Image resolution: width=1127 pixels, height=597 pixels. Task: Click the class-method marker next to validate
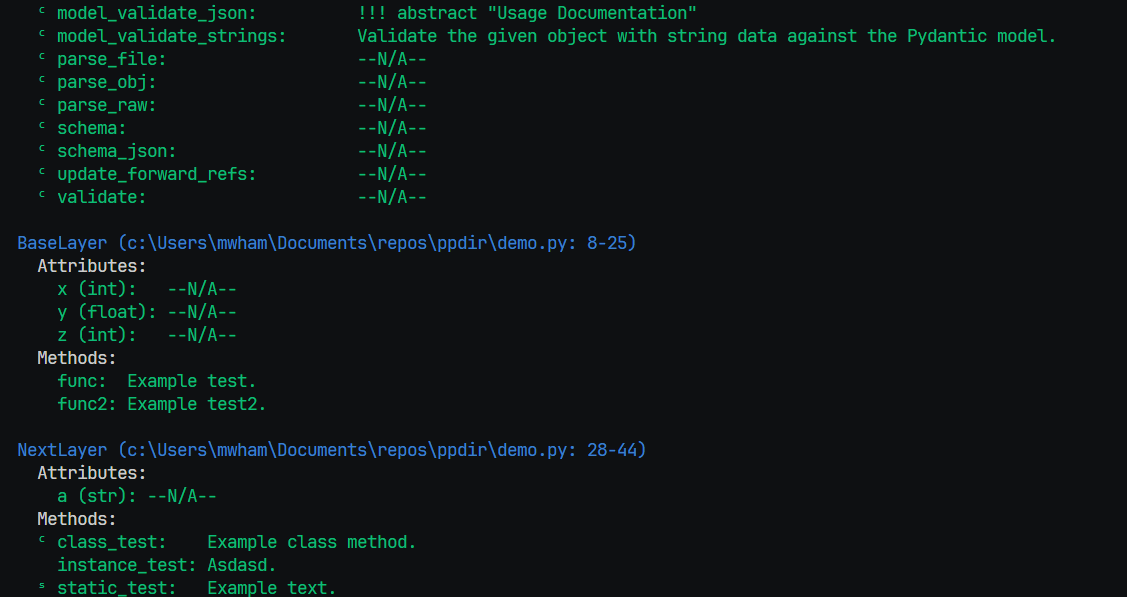tap(42, 196)
